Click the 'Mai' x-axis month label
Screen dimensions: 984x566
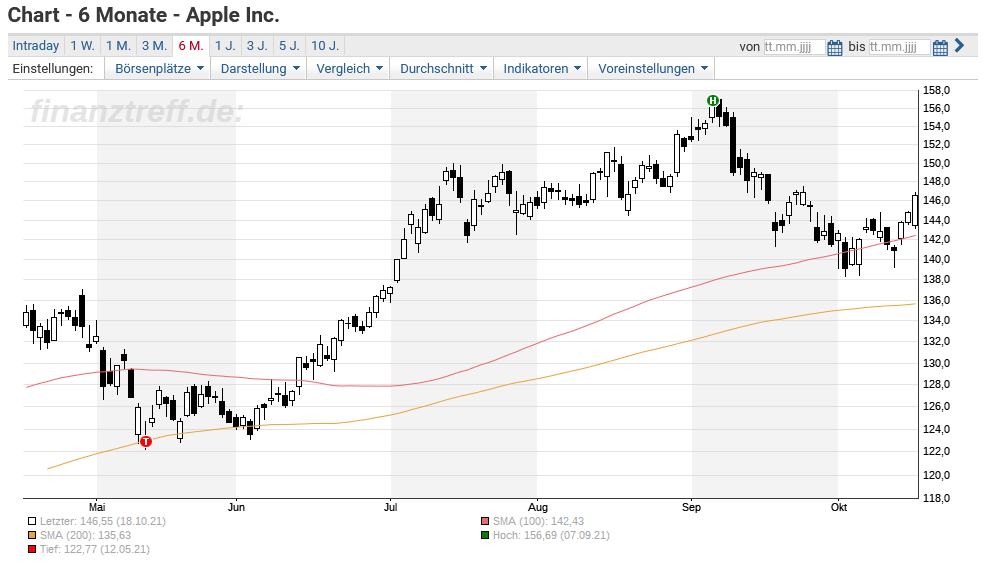point(97,507)
